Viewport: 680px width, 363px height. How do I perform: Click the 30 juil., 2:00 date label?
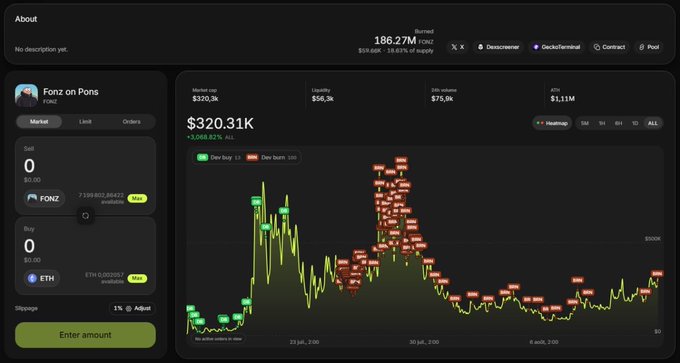(424, 342)
